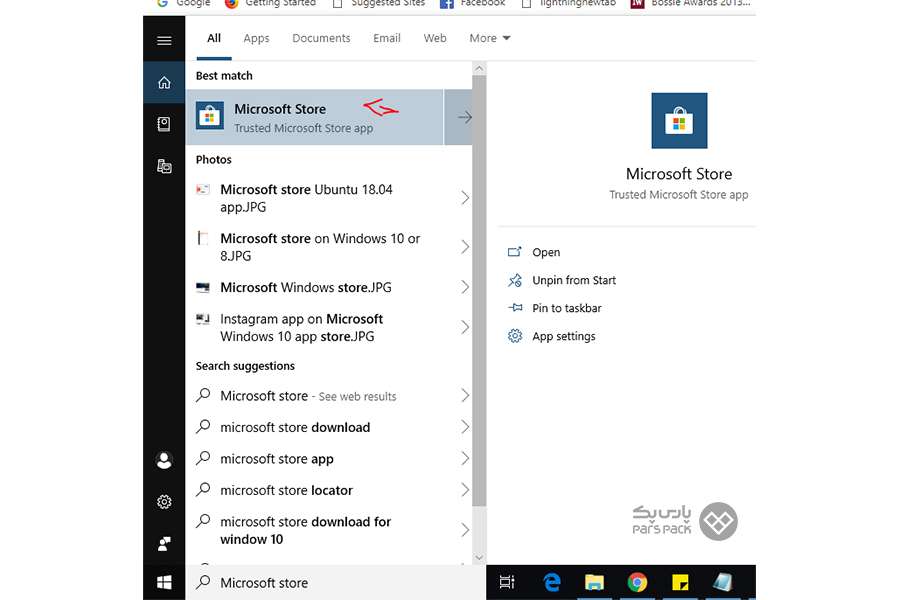The width and height of the screenshot is (900, 600).
Task: Launch Microsoft Edge from the taskbar
Action: coord(551,582)
